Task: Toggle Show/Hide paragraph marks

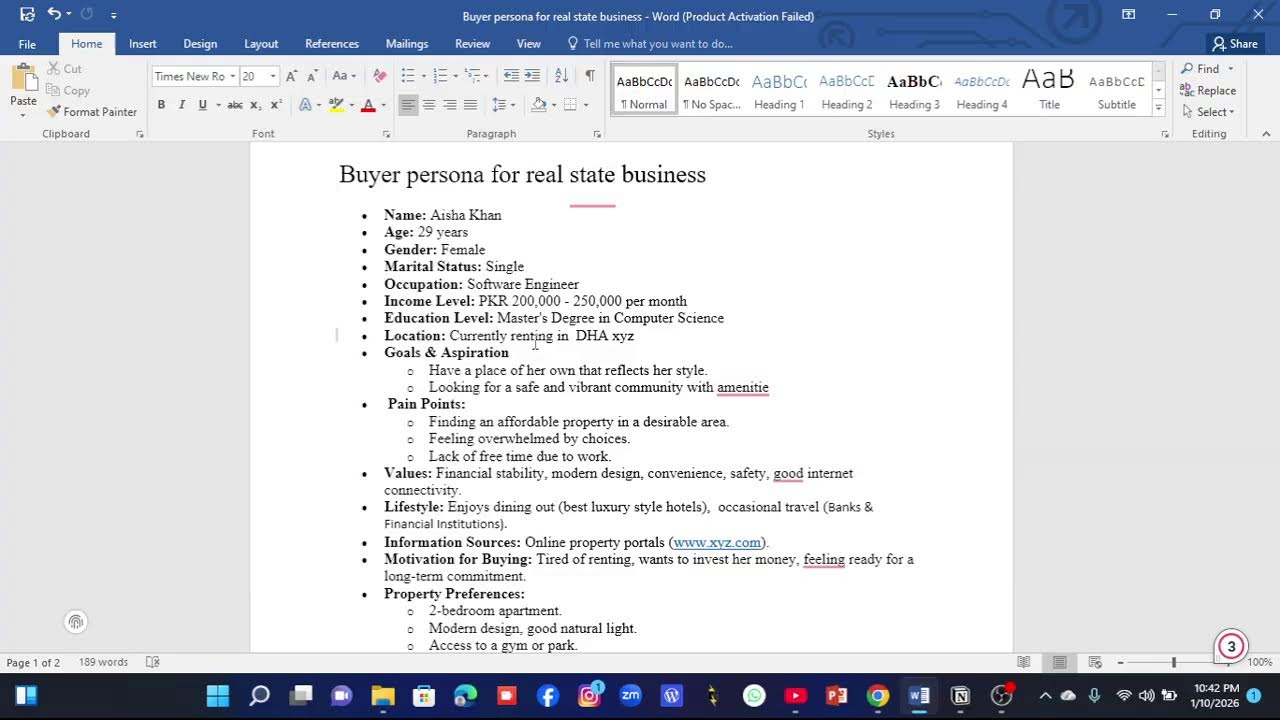Action: pos(590,76)
